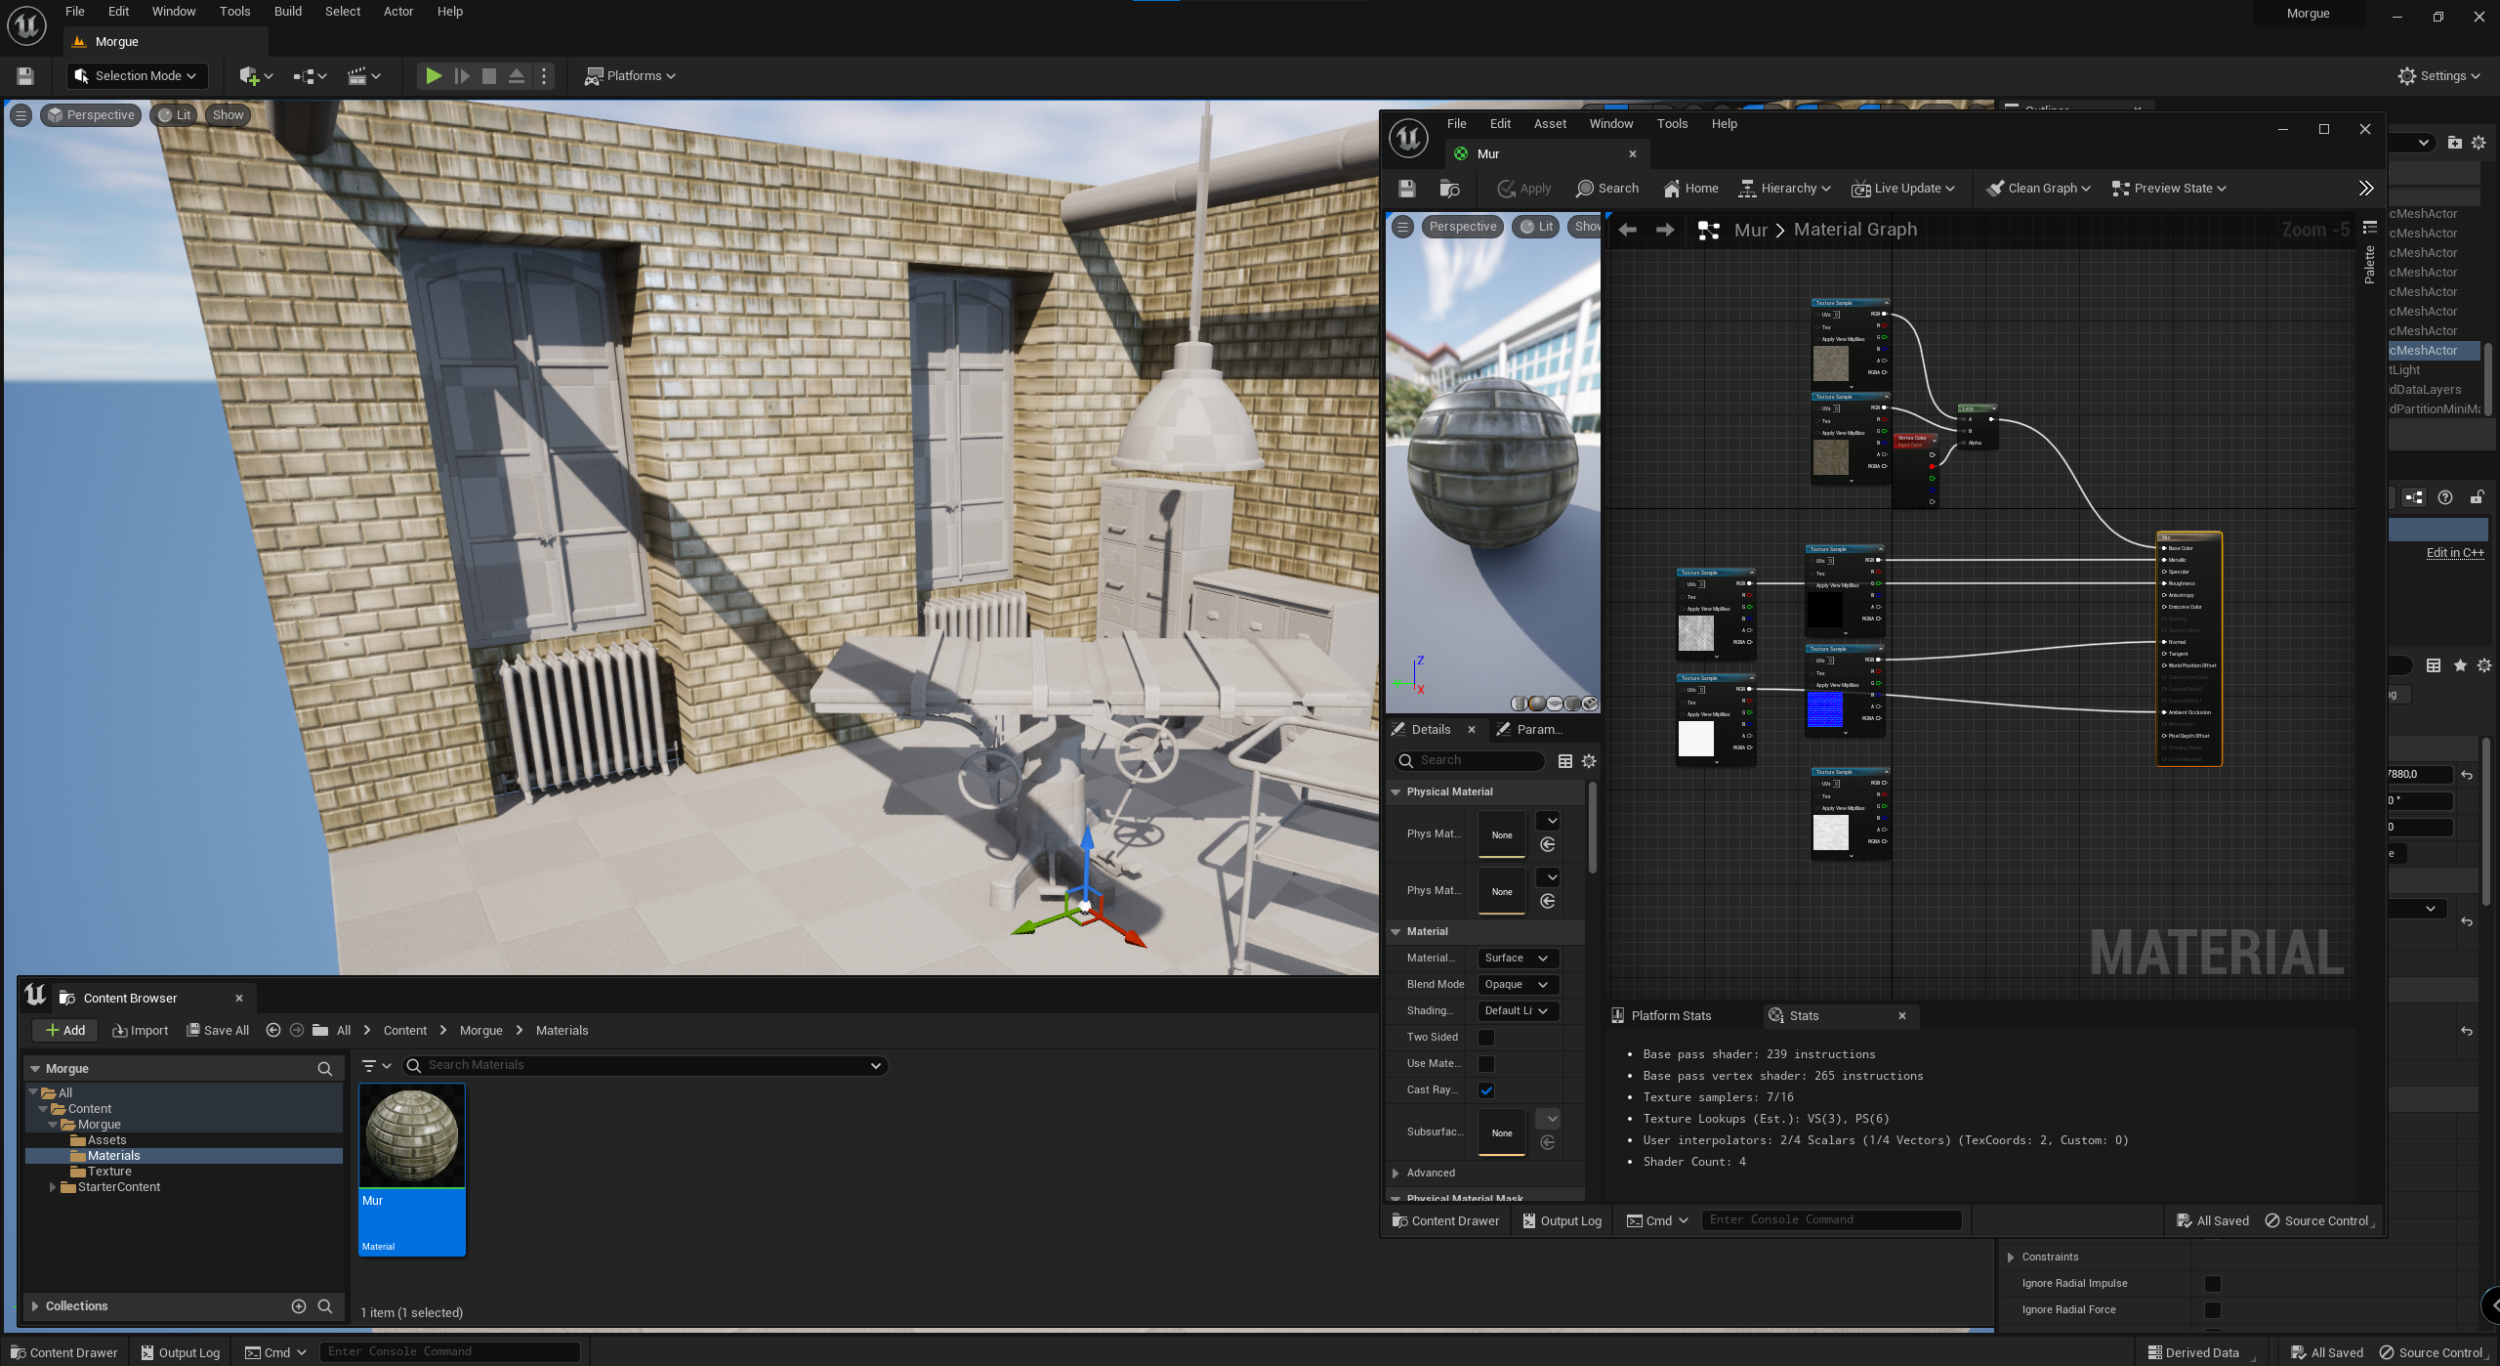Click Browse to asset icon in material editor
Screen dimensions: 2500x1366
pos(1449,188)
